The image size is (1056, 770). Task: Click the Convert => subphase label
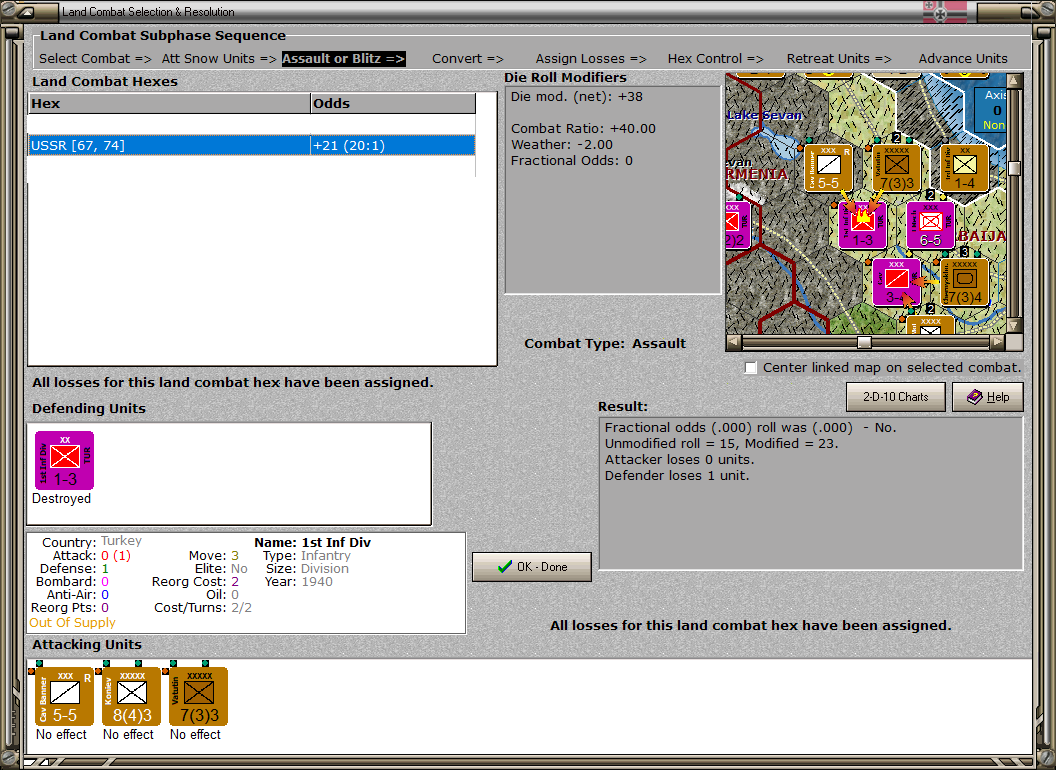[467, 59]
